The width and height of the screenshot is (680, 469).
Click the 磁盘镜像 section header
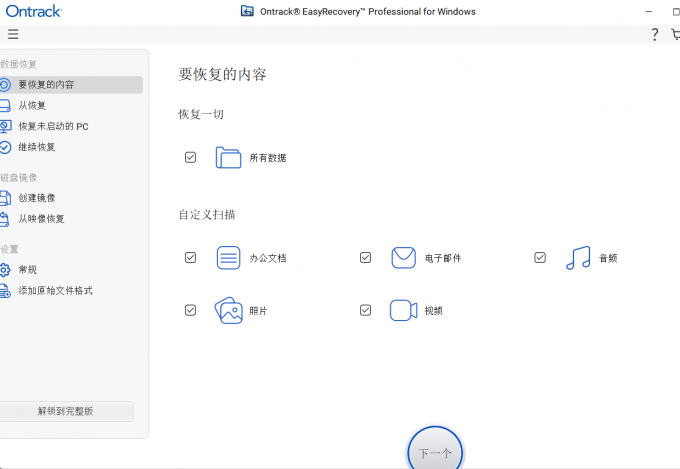(19, 177)
